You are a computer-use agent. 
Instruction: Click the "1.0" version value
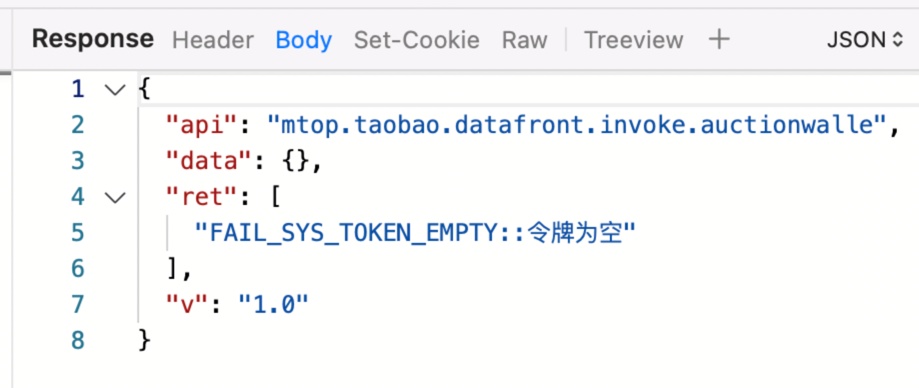[274, 305]
